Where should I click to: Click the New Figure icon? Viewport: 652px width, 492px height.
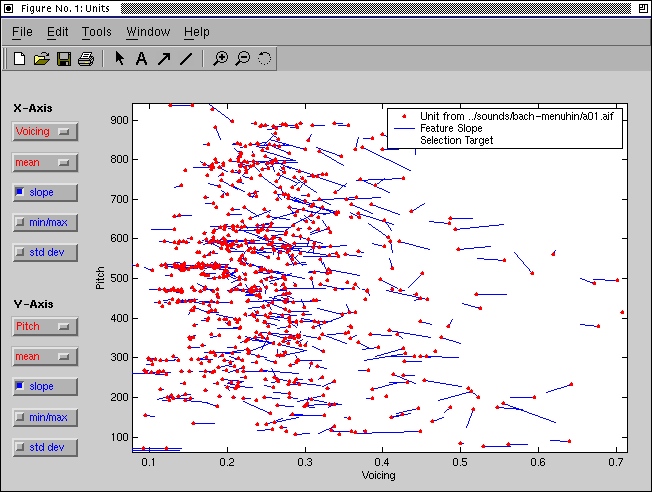point(19,59)
